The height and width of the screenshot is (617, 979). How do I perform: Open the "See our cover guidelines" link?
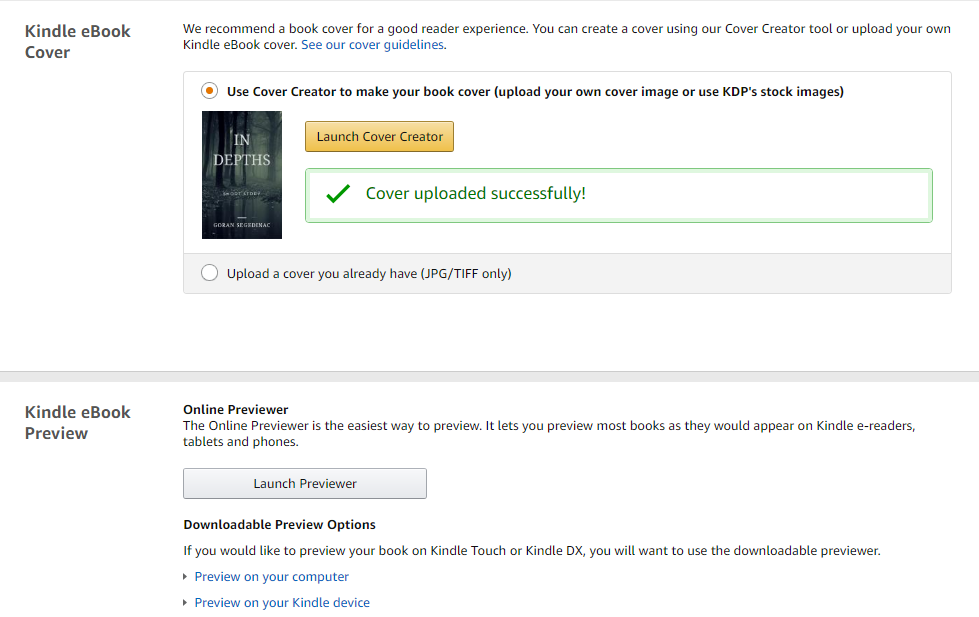click(373, 45)
